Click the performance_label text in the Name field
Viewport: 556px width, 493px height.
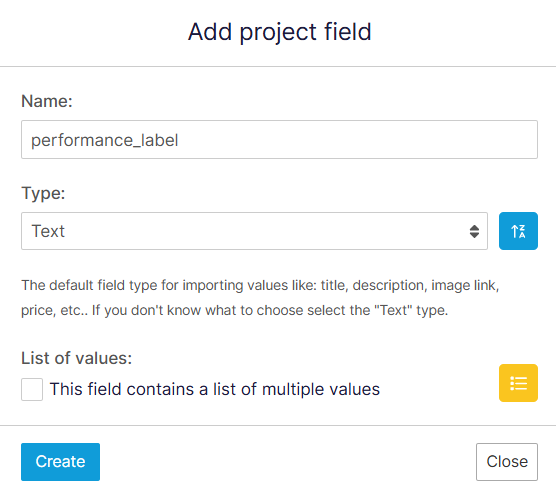[105, 140]
